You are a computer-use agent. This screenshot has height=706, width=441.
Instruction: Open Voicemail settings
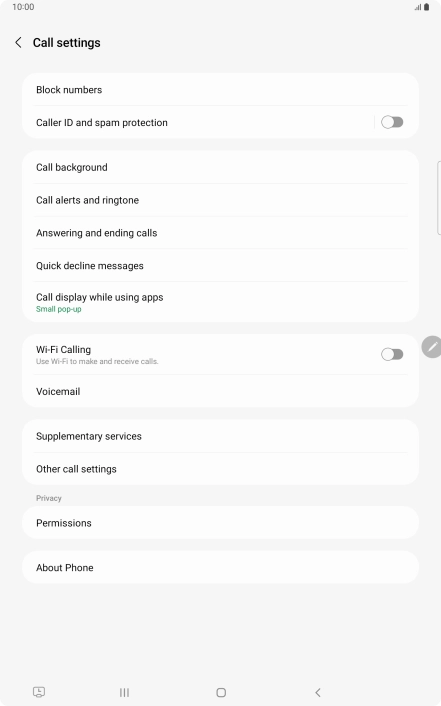220,391
